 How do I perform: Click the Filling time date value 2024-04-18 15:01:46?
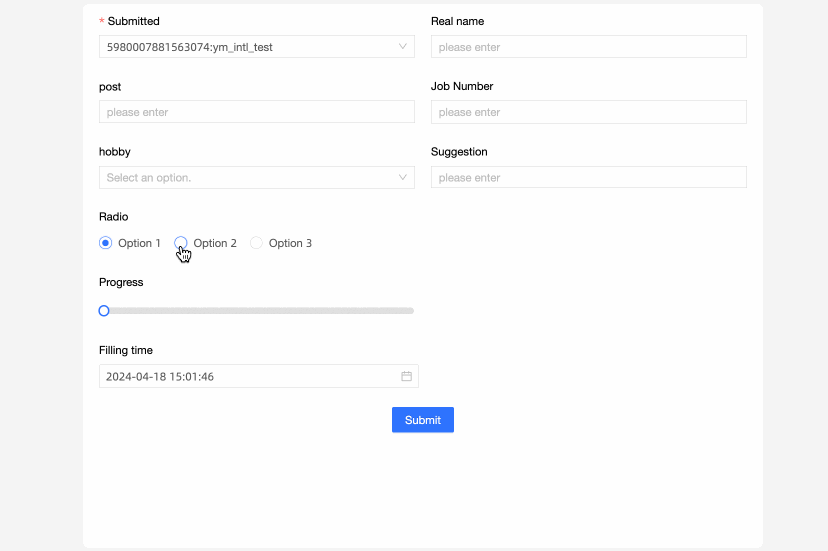[160, 377]
